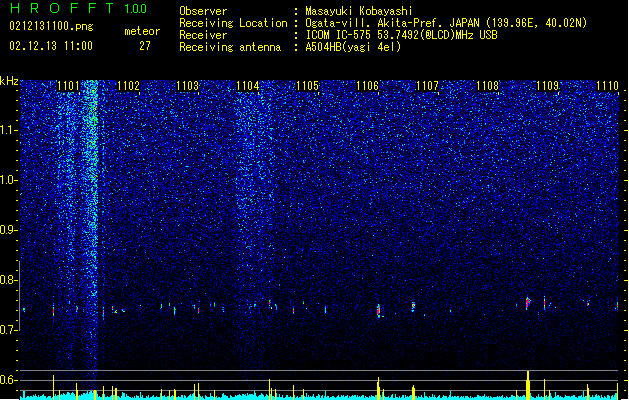Click the red meteor echo at 1106

[x=378, y=311]
